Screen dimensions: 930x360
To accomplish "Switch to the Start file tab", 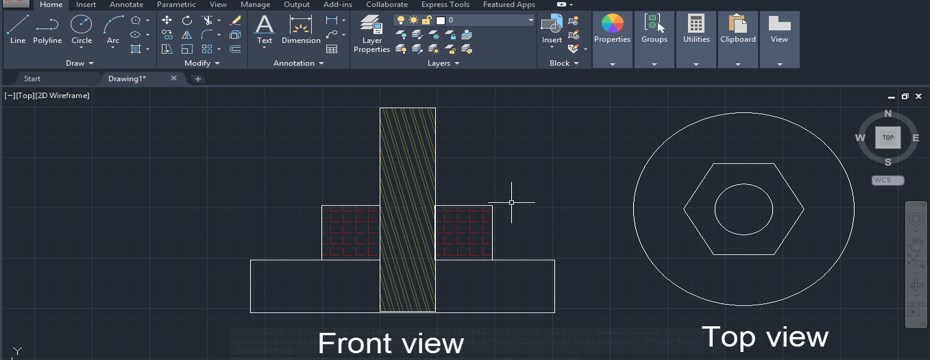I will point(32,78).
